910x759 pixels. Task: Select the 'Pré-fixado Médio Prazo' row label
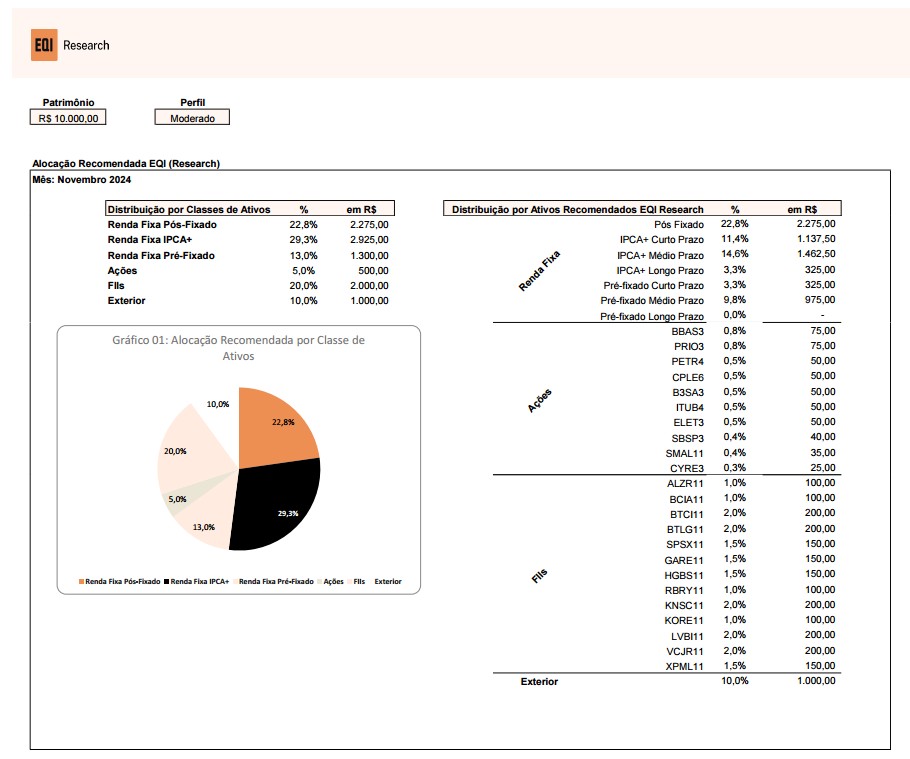(x=652, y=301)
